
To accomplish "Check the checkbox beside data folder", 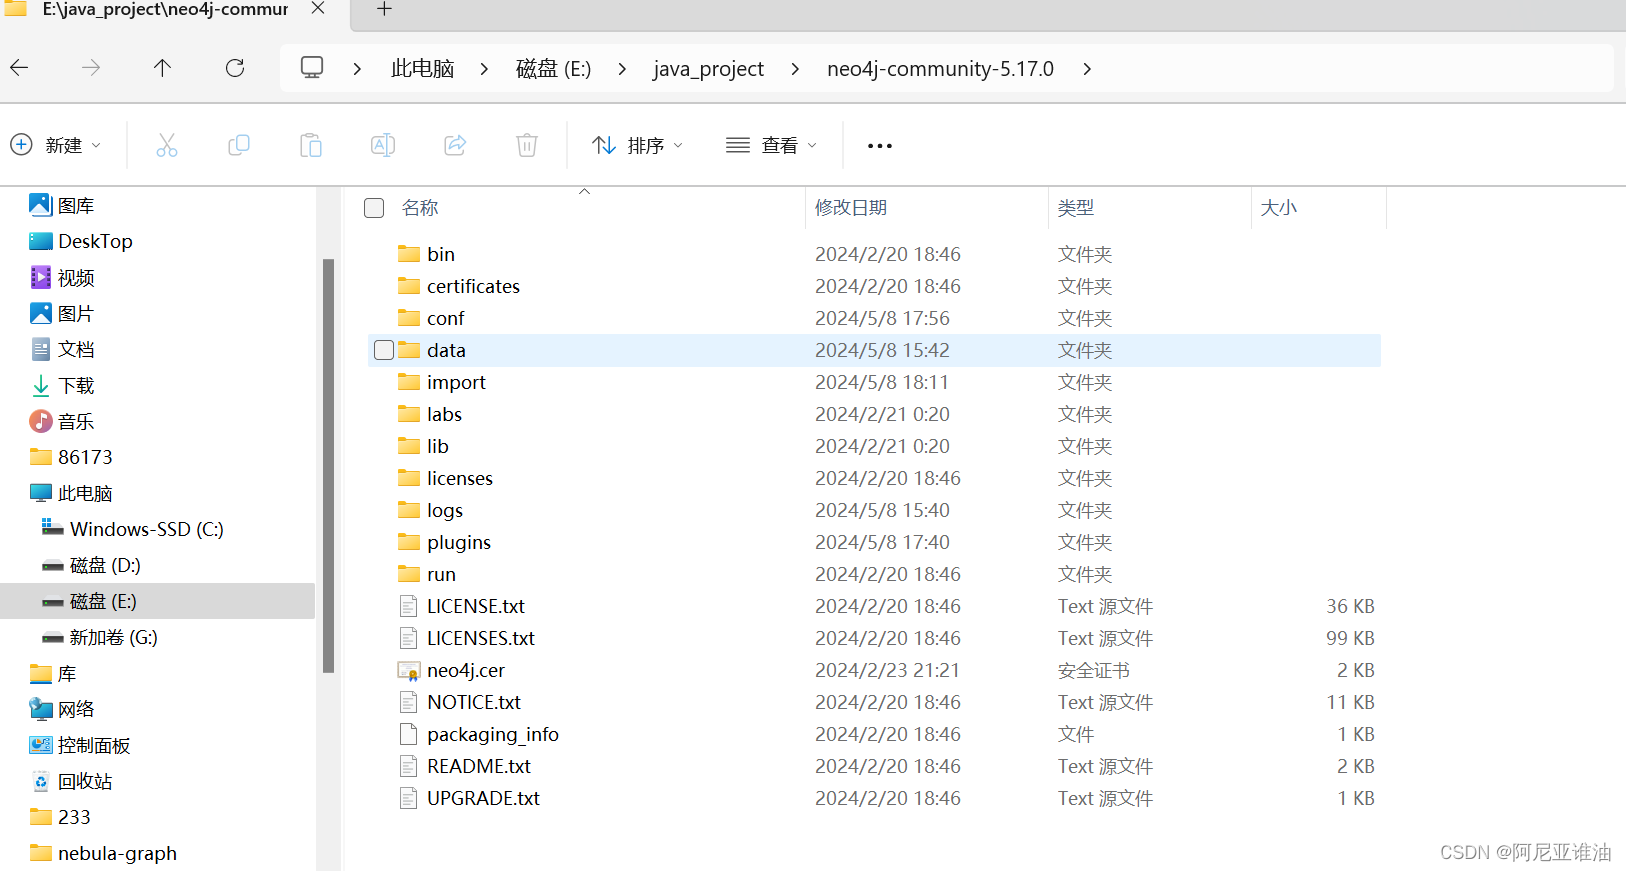I will click(384, 350).
